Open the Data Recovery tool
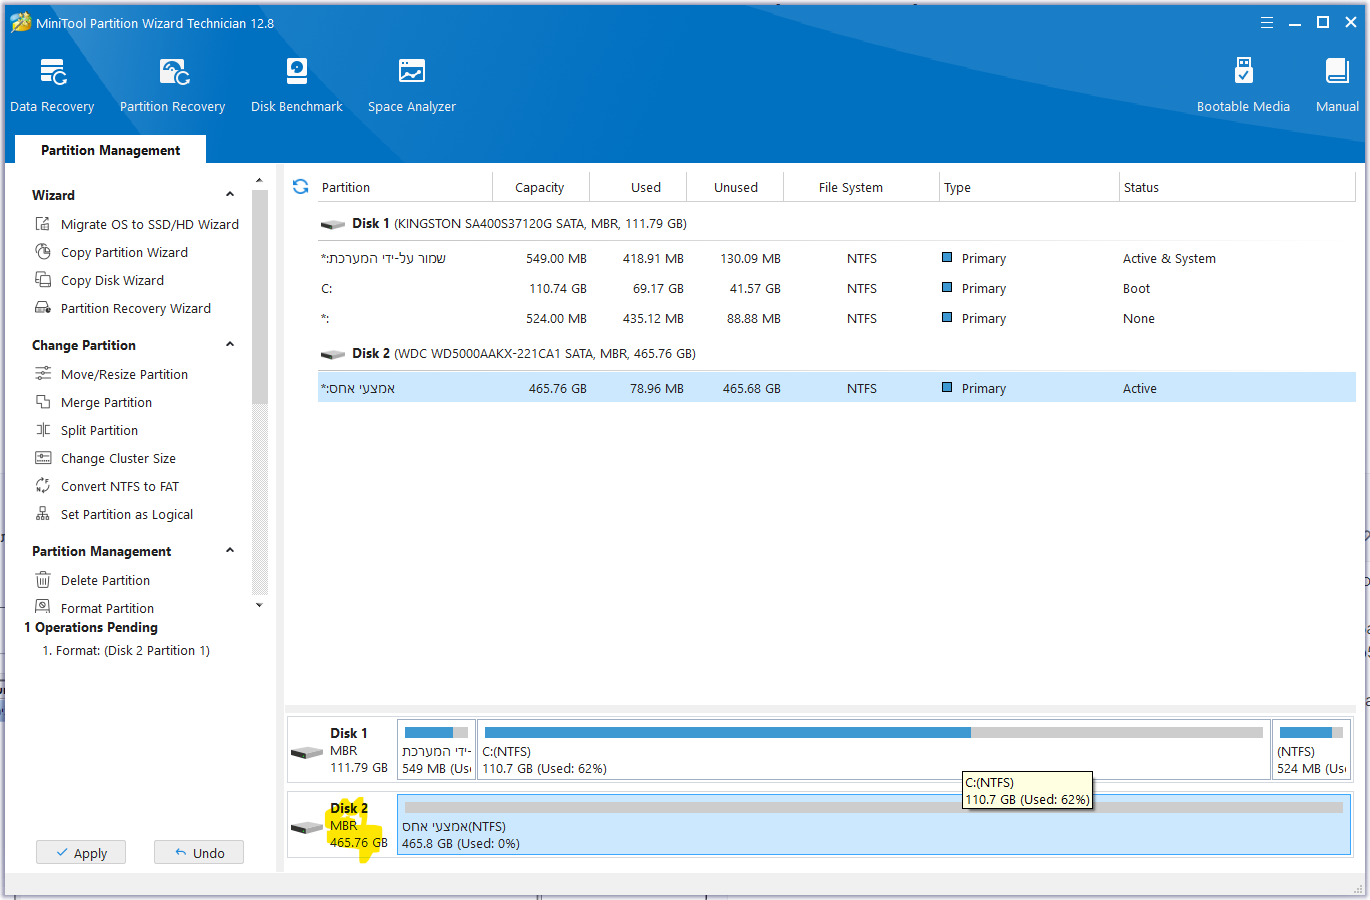 click(52, 85)
